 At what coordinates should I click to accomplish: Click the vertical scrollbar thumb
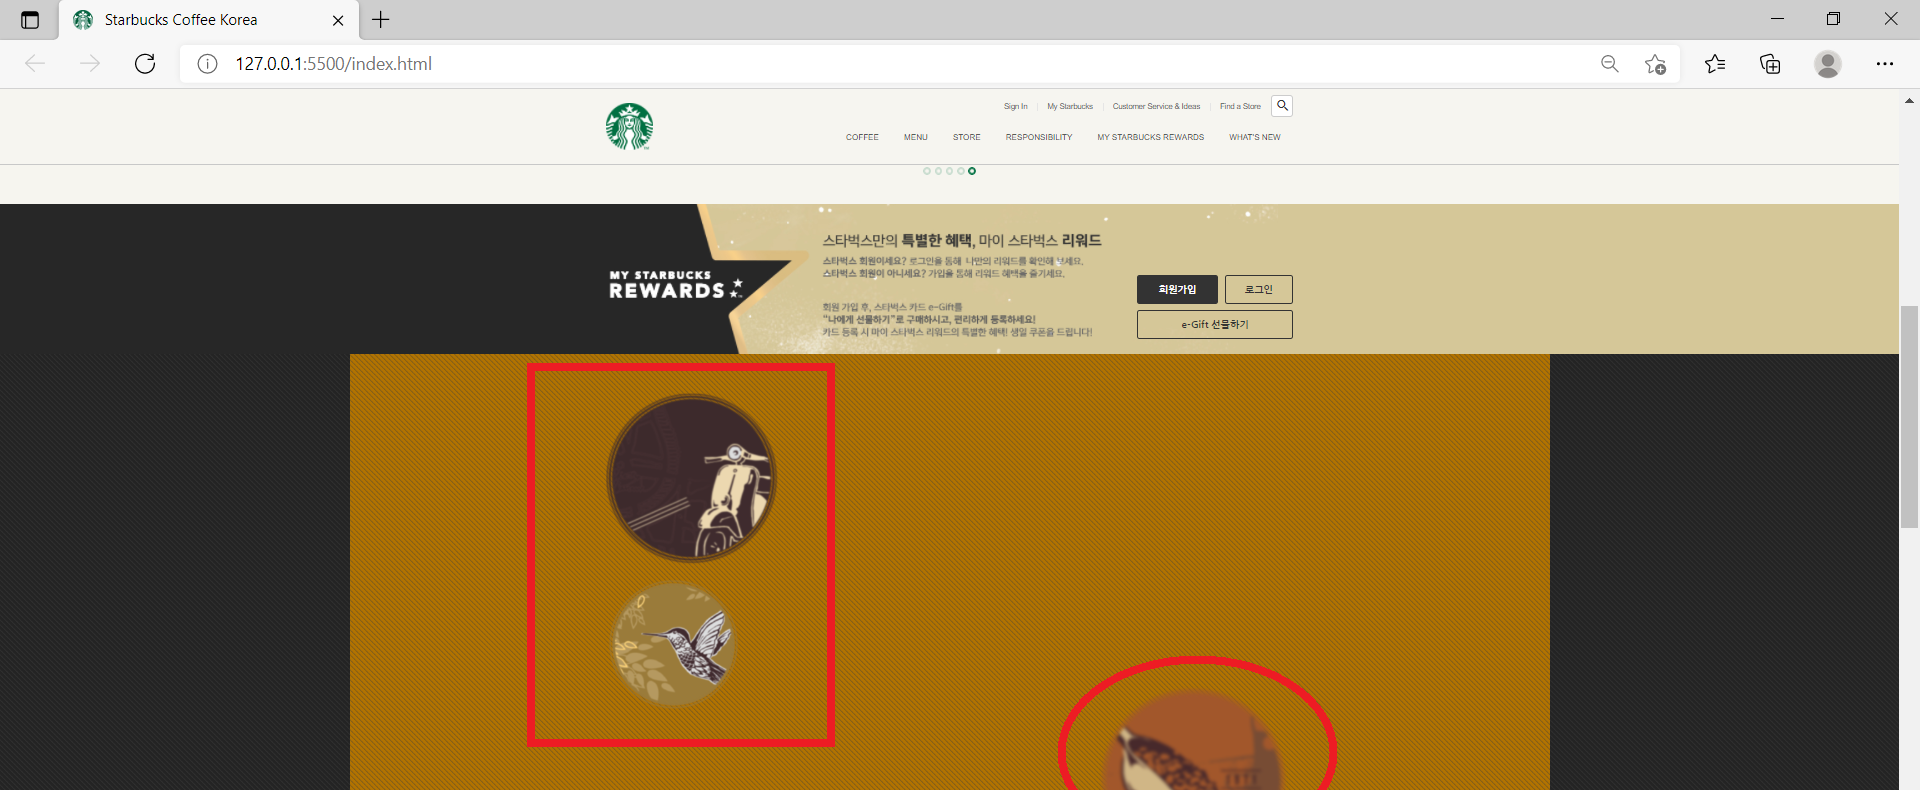[x=1909, y=417]
